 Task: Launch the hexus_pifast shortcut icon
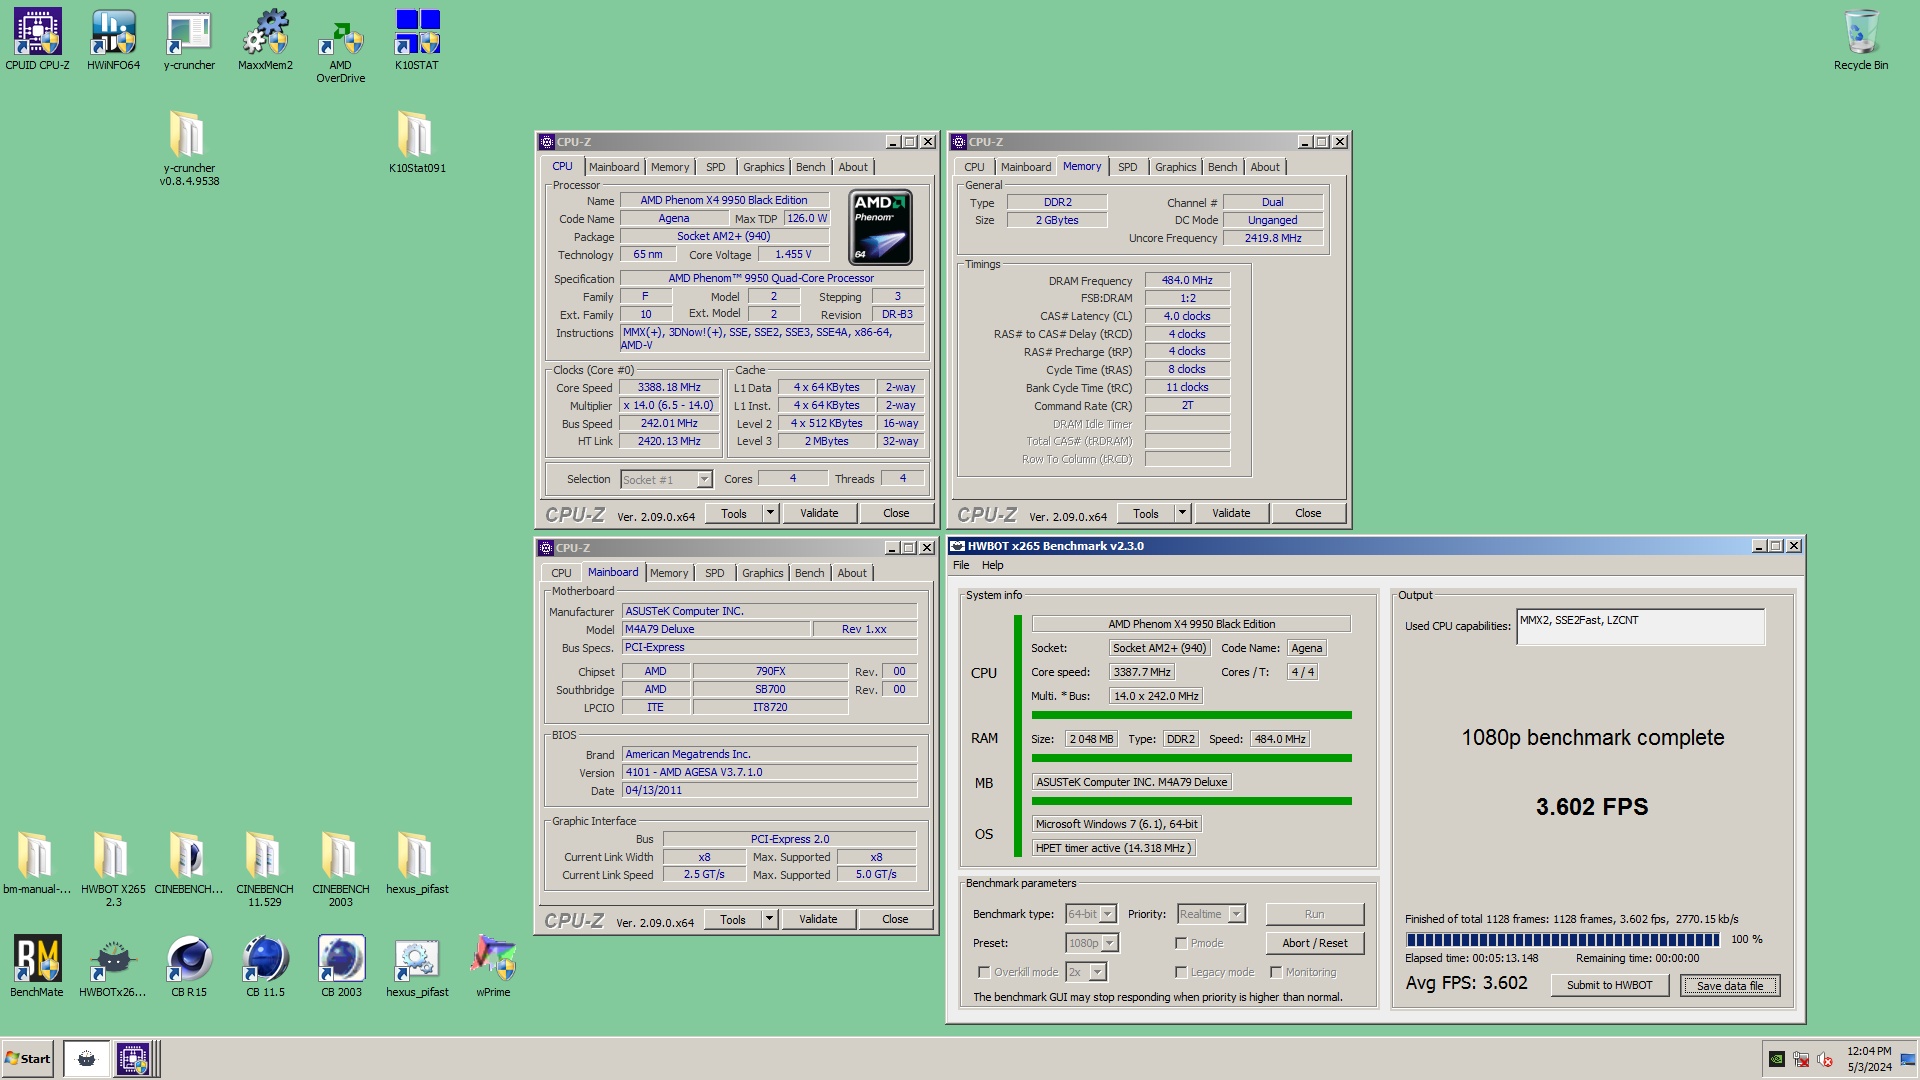point(416,966)
